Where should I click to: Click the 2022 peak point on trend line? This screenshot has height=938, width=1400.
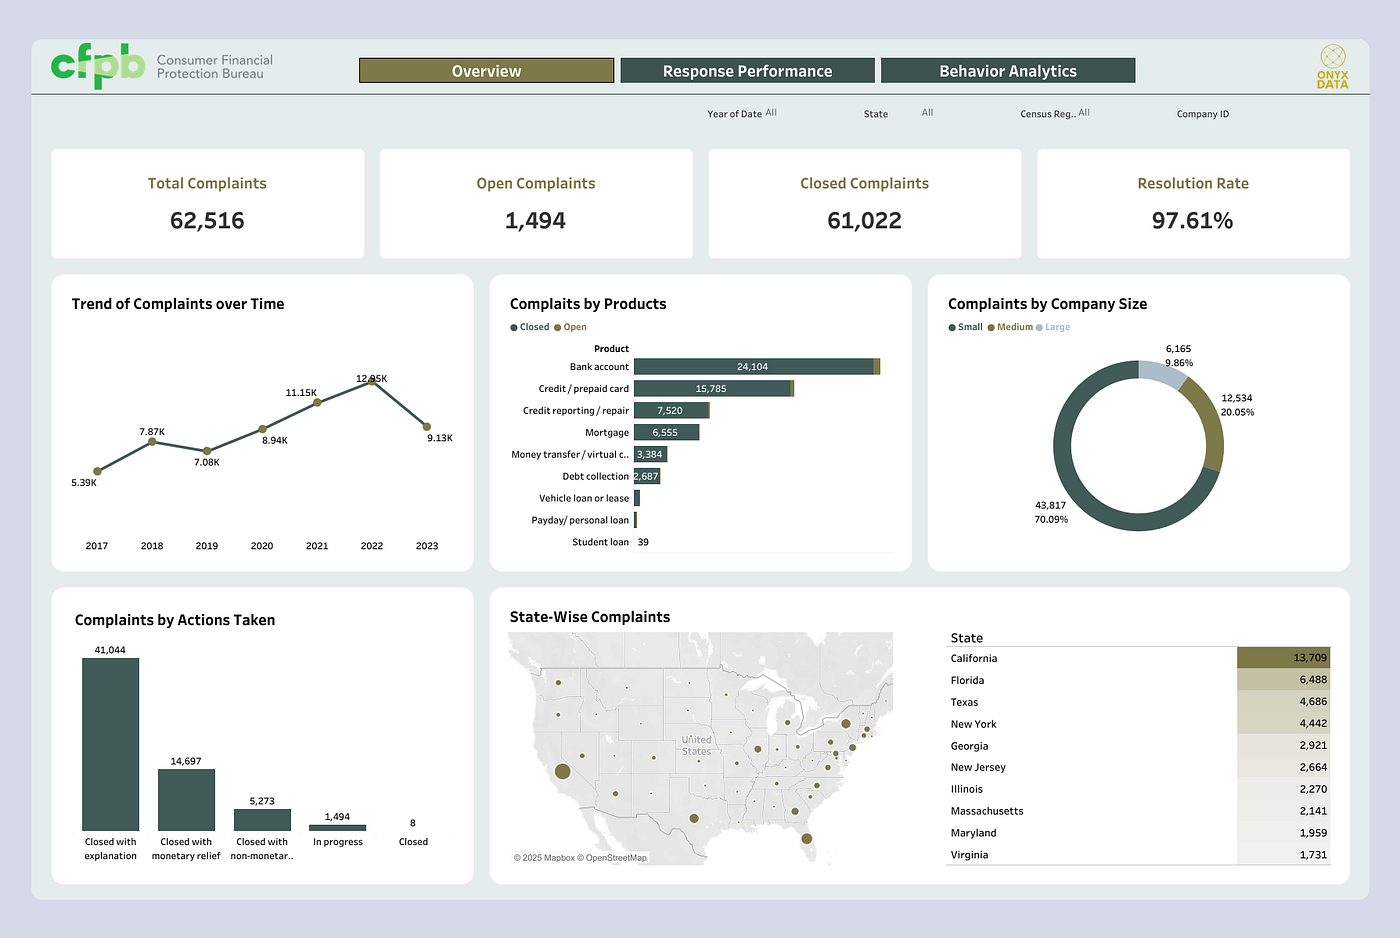[372, 381]
